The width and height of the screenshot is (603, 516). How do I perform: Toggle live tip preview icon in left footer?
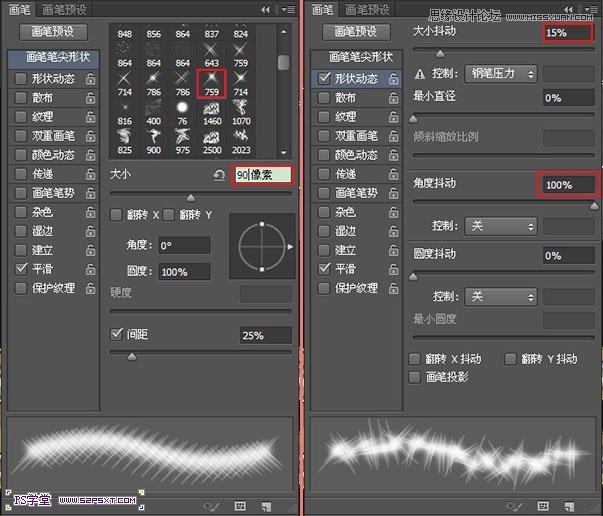211,506
